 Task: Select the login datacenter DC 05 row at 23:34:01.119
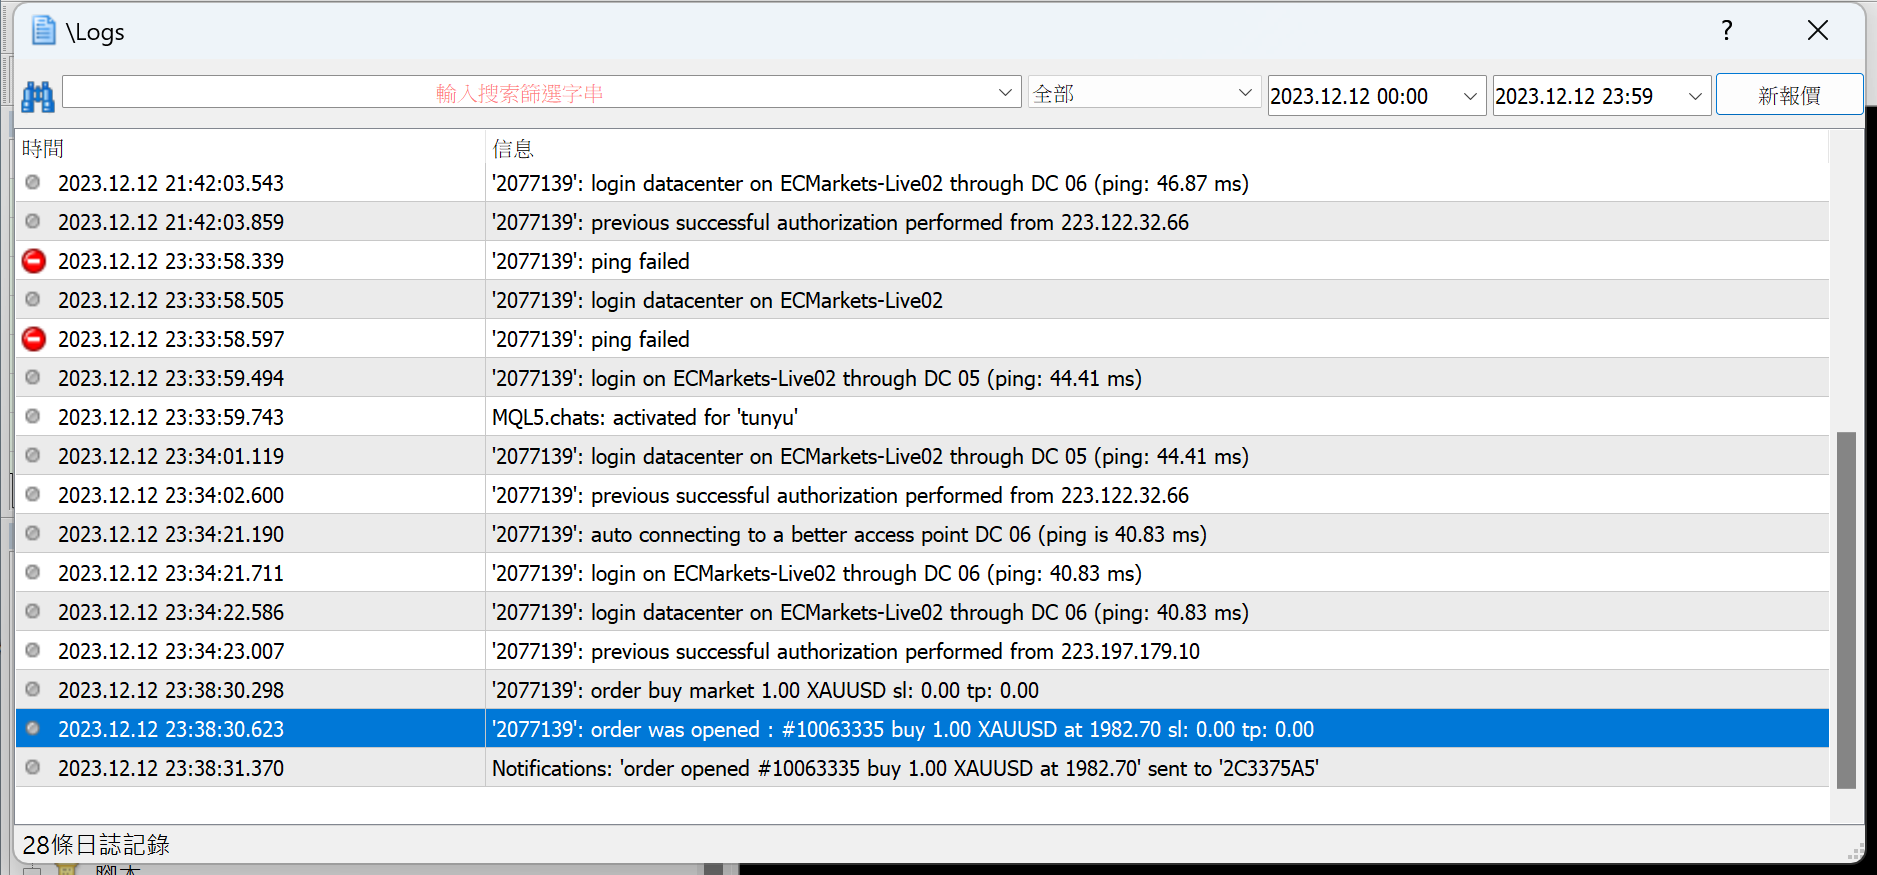click(x=922, y=456)
